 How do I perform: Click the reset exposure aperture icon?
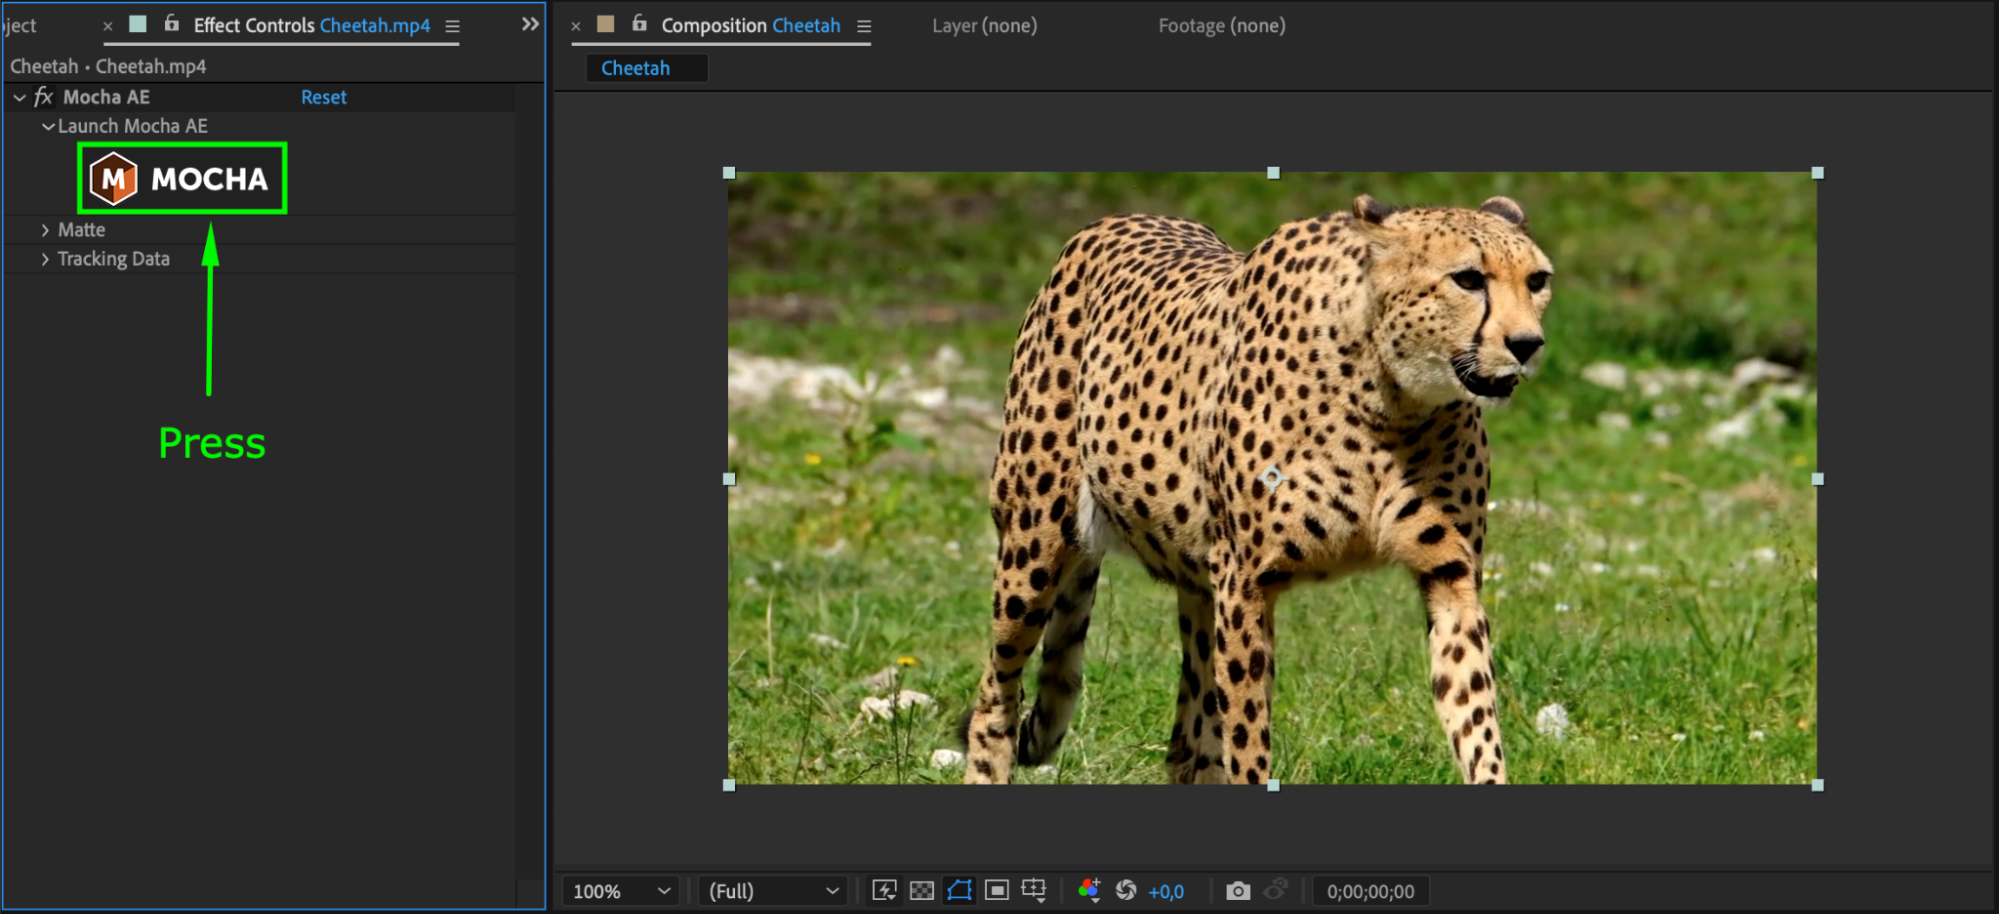pos(1126,890)
